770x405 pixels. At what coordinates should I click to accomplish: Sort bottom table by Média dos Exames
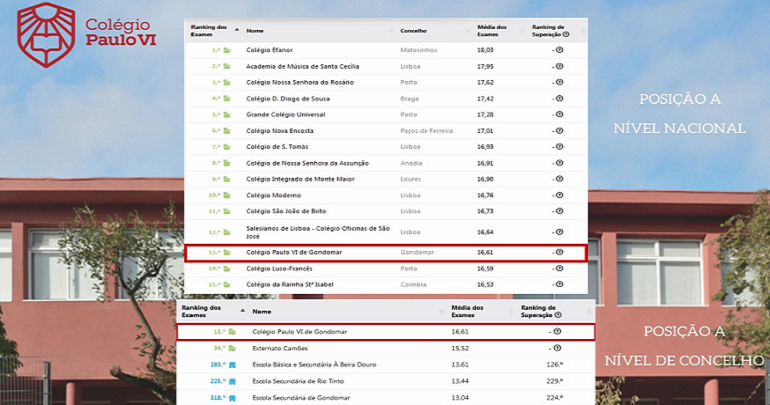coord(468,311)
